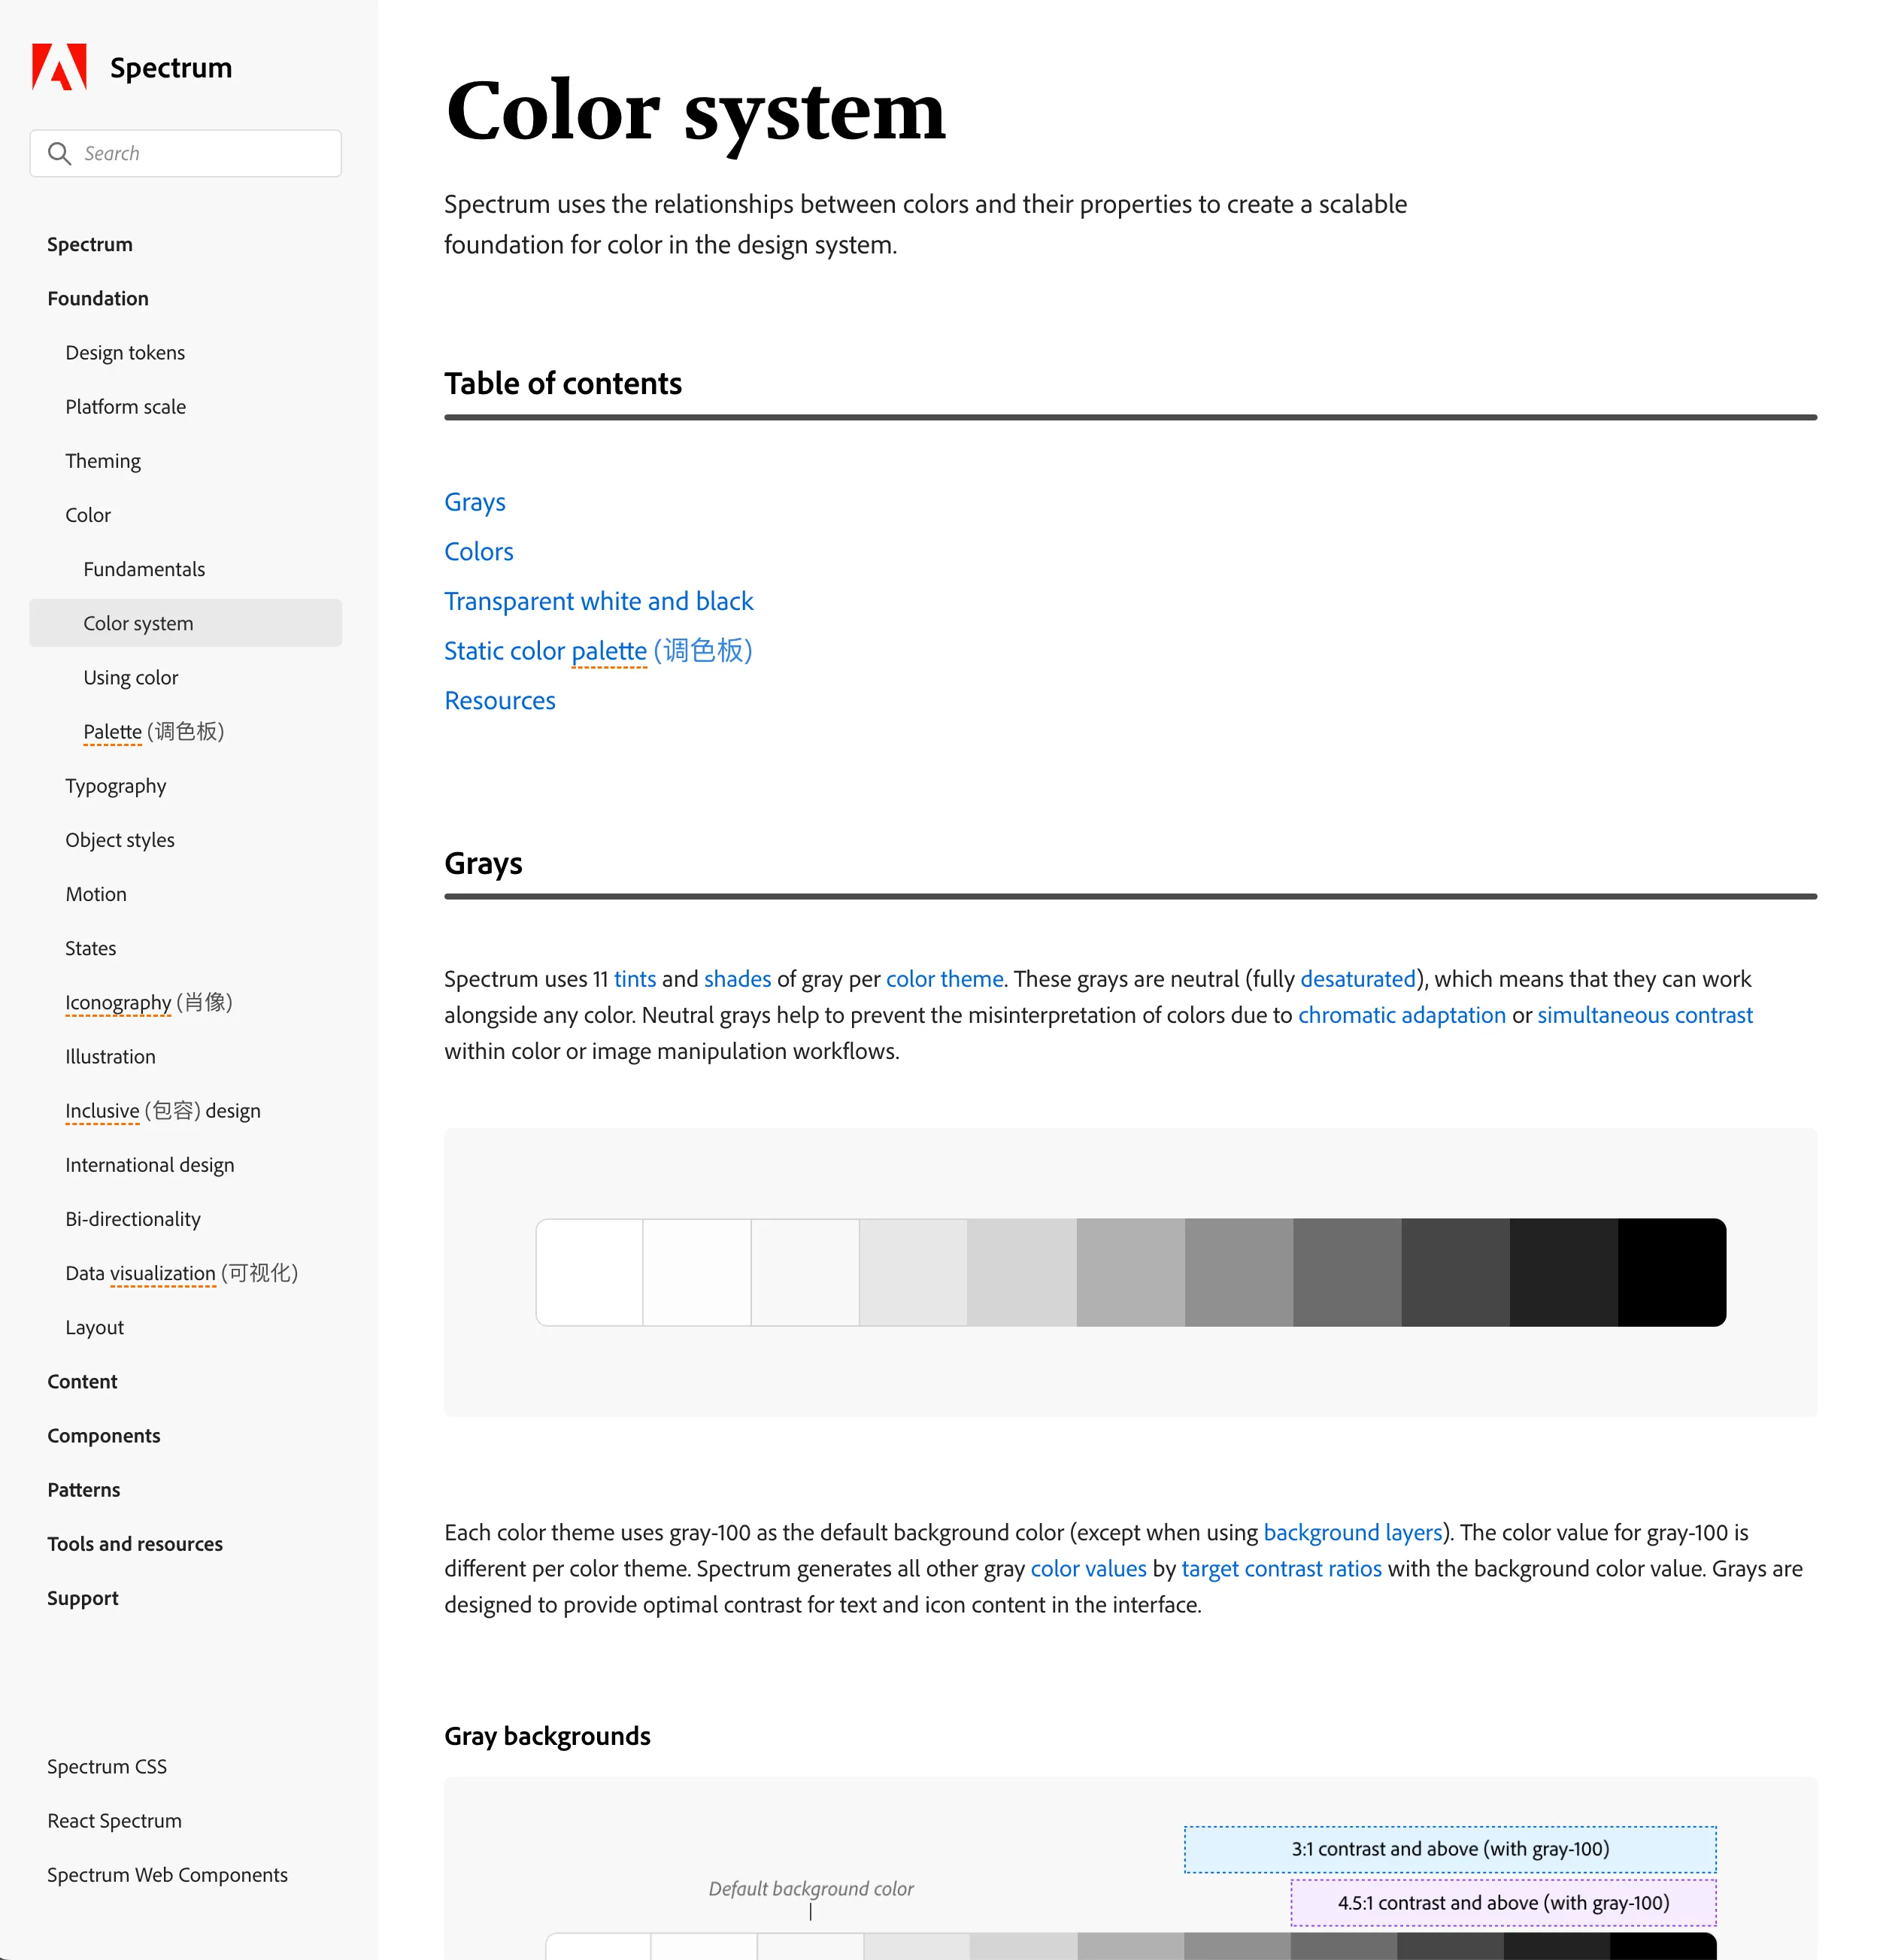
Task: Open the Fundamentals sidebar page
Action: 143,569
